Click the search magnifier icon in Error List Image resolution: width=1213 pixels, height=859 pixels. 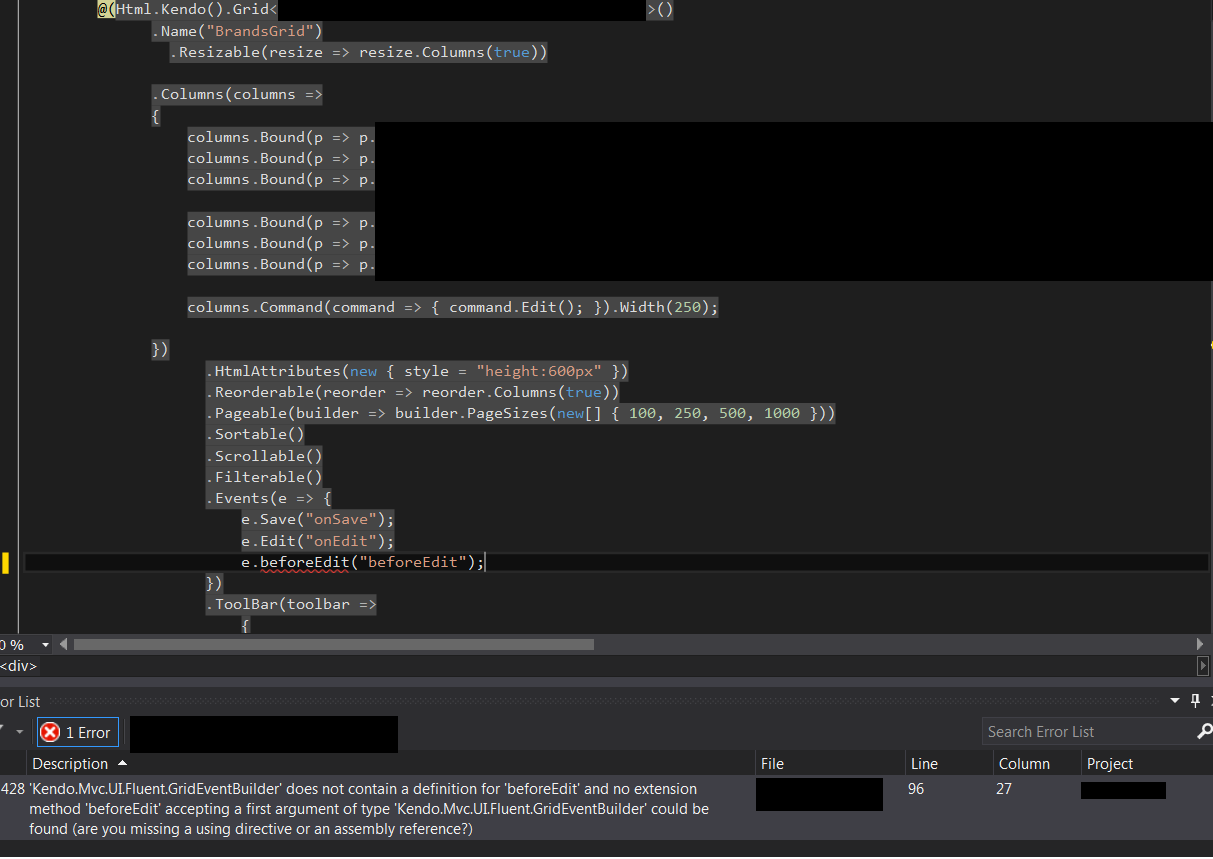coord(1204,732)
